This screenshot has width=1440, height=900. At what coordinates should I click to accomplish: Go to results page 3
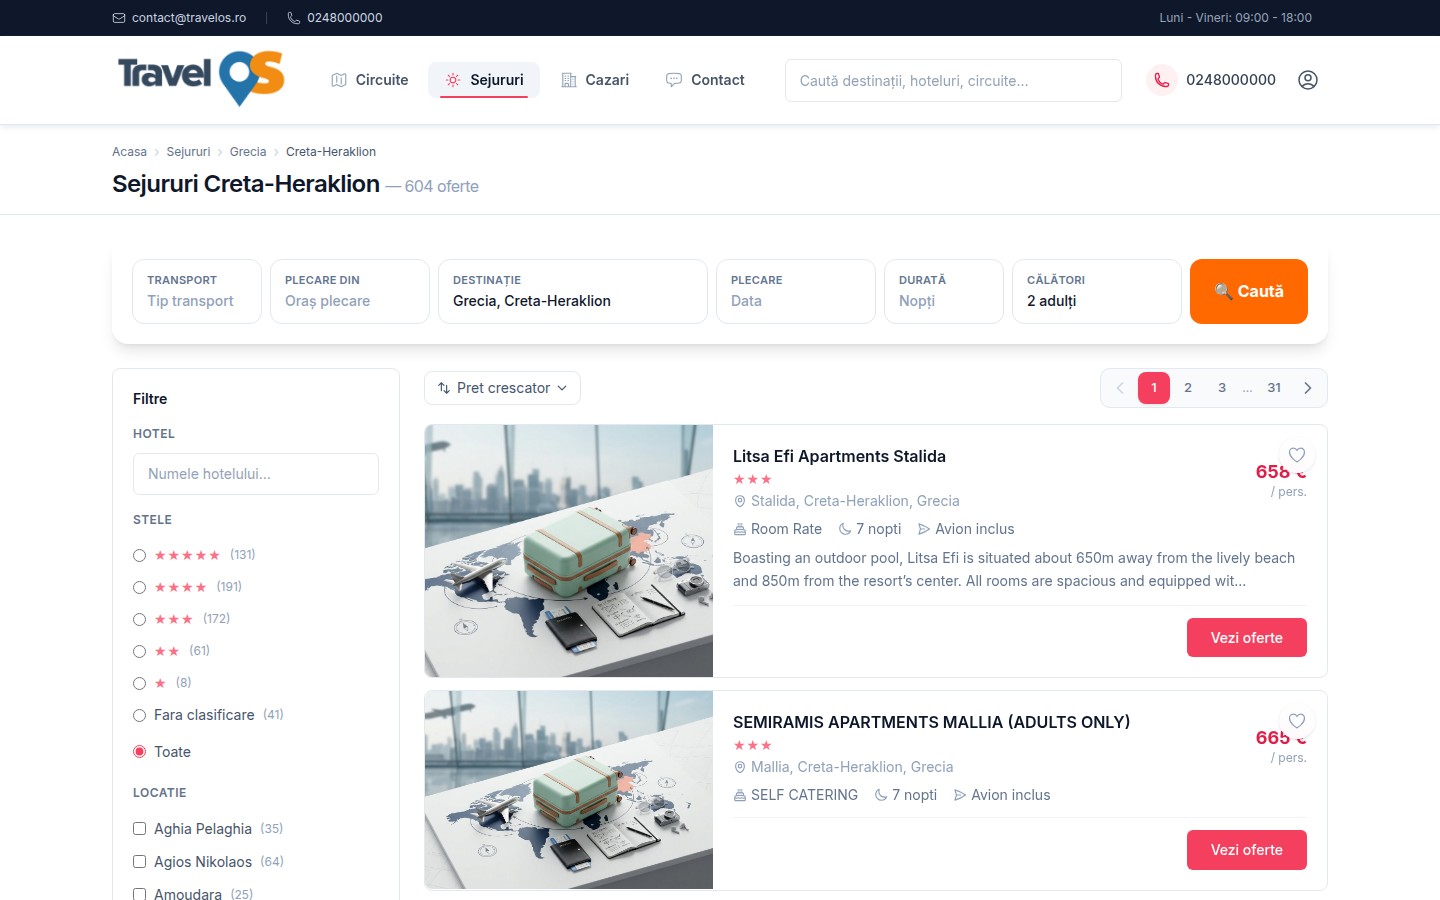[1222, 388]
